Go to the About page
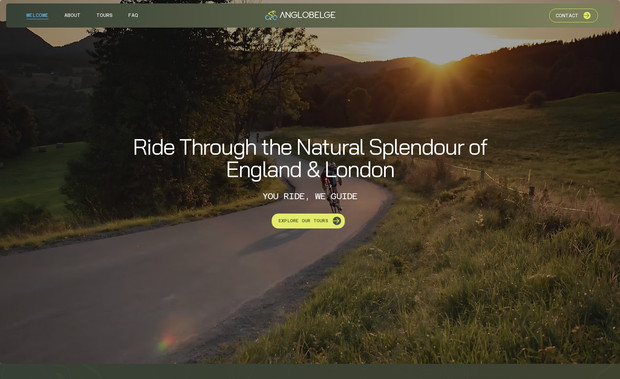 [x=72, y=15]
